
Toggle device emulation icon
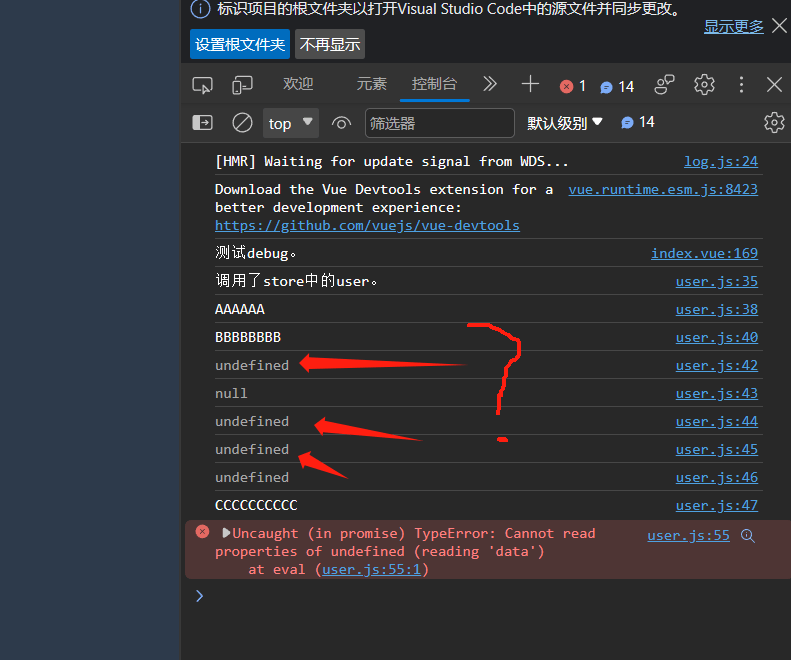pos(242,85)
